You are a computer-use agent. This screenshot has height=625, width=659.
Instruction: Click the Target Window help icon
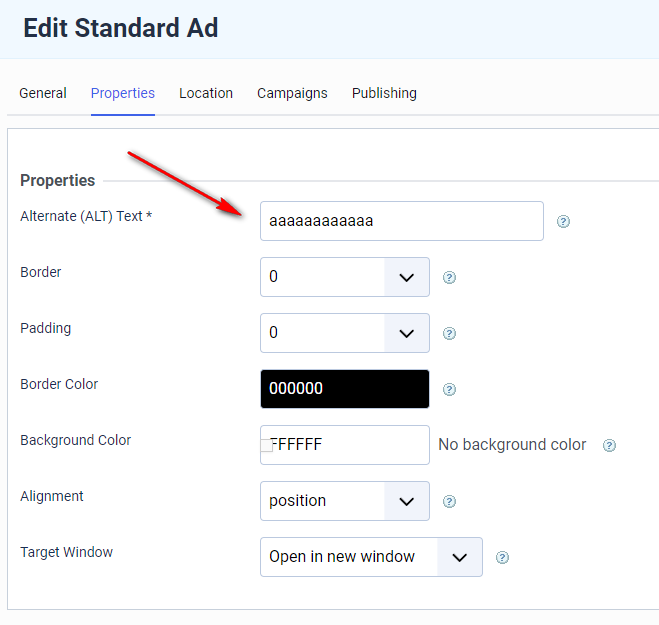point(502,558)
